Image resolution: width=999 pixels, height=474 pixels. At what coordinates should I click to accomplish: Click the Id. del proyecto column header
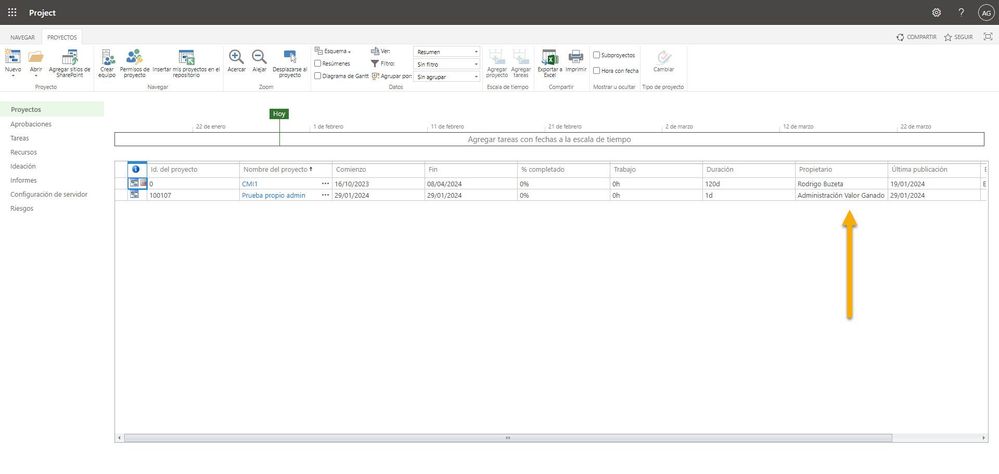193,169
